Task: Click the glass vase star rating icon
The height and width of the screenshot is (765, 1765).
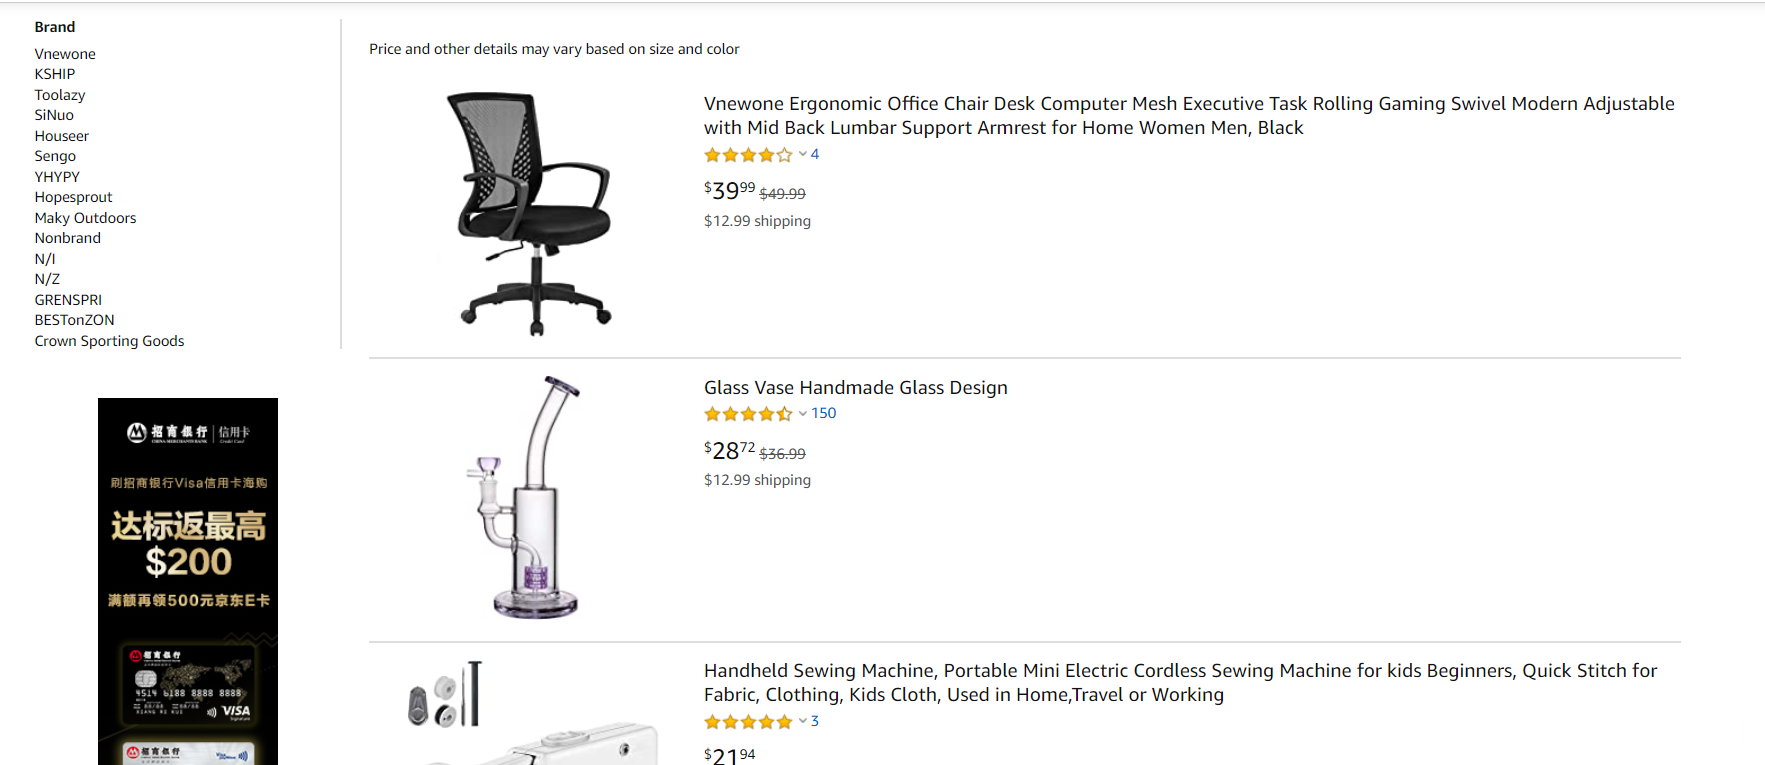Action: (x=748, y=414)
